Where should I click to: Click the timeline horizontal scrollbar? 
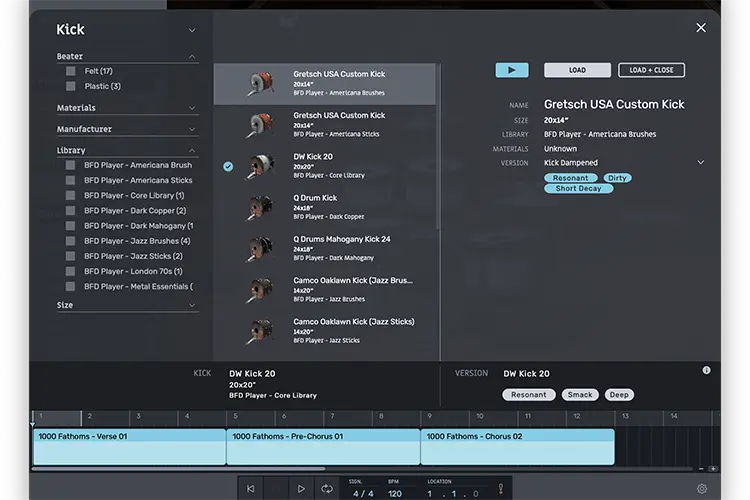(178, 469)
